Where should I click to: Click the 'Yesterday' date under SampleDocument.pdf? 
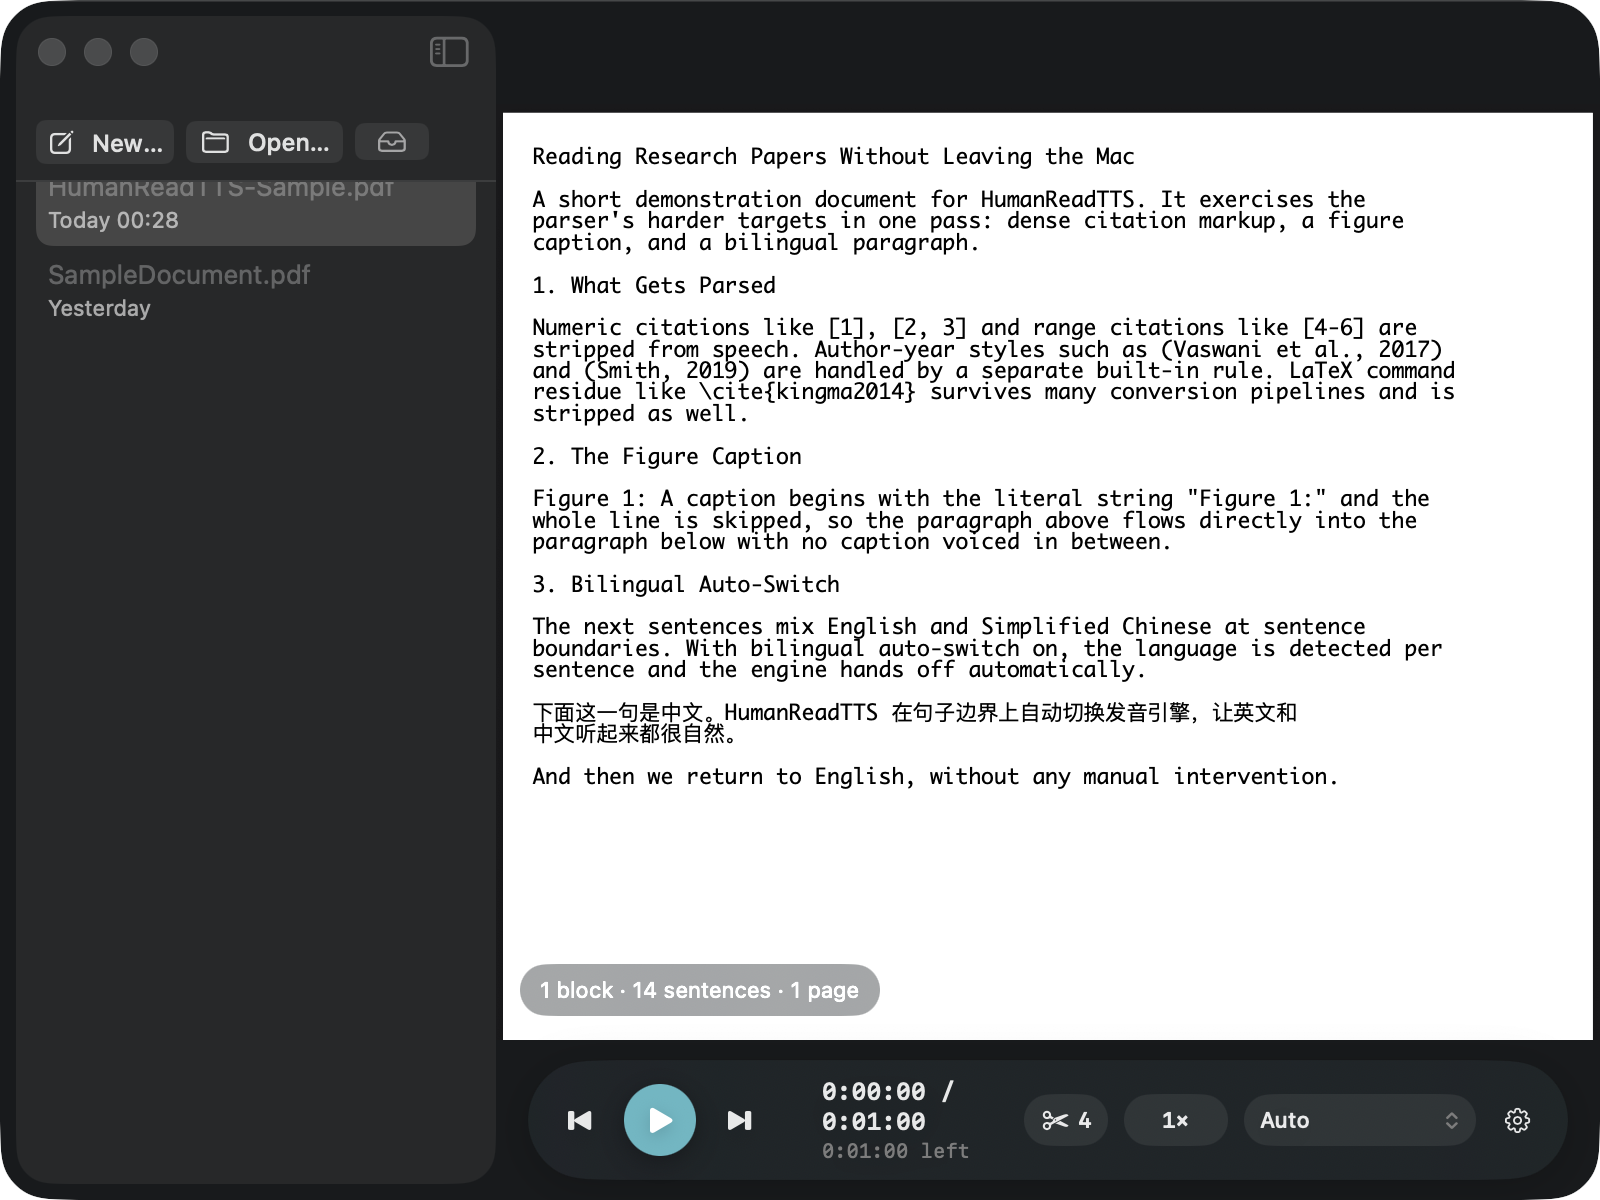pos(99,308)
